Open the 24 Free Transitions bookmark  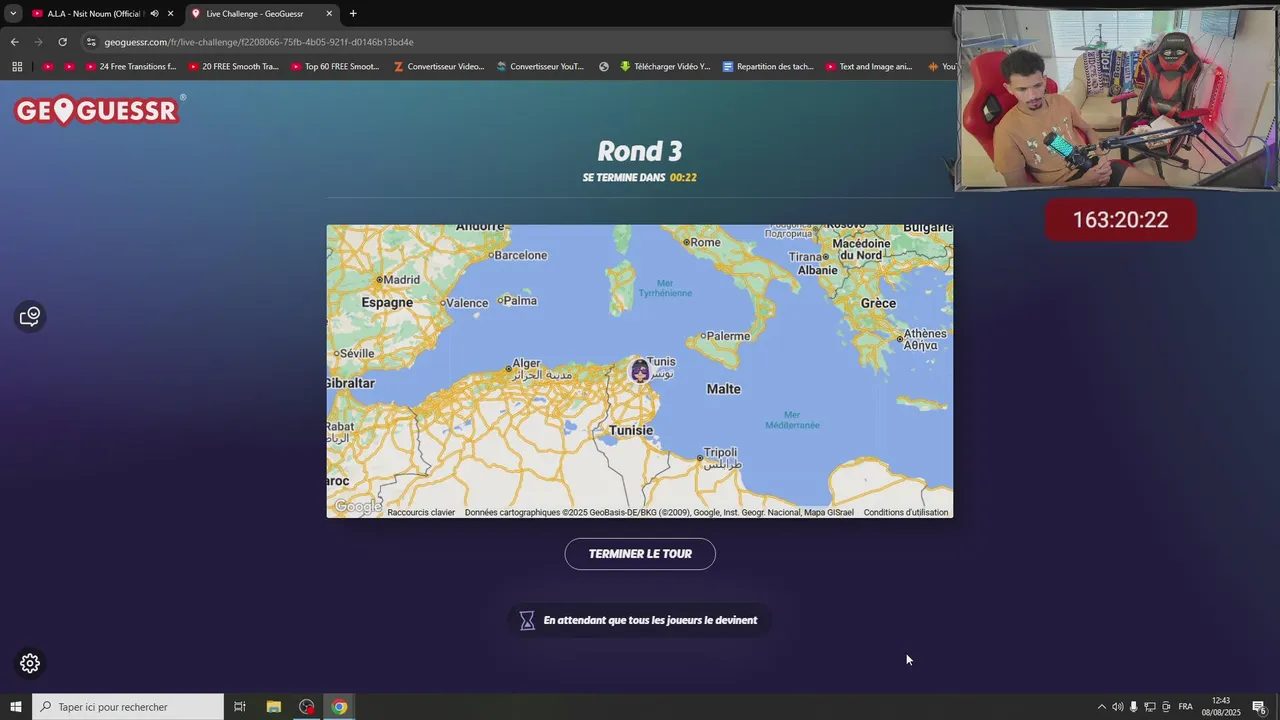[131, 67]
